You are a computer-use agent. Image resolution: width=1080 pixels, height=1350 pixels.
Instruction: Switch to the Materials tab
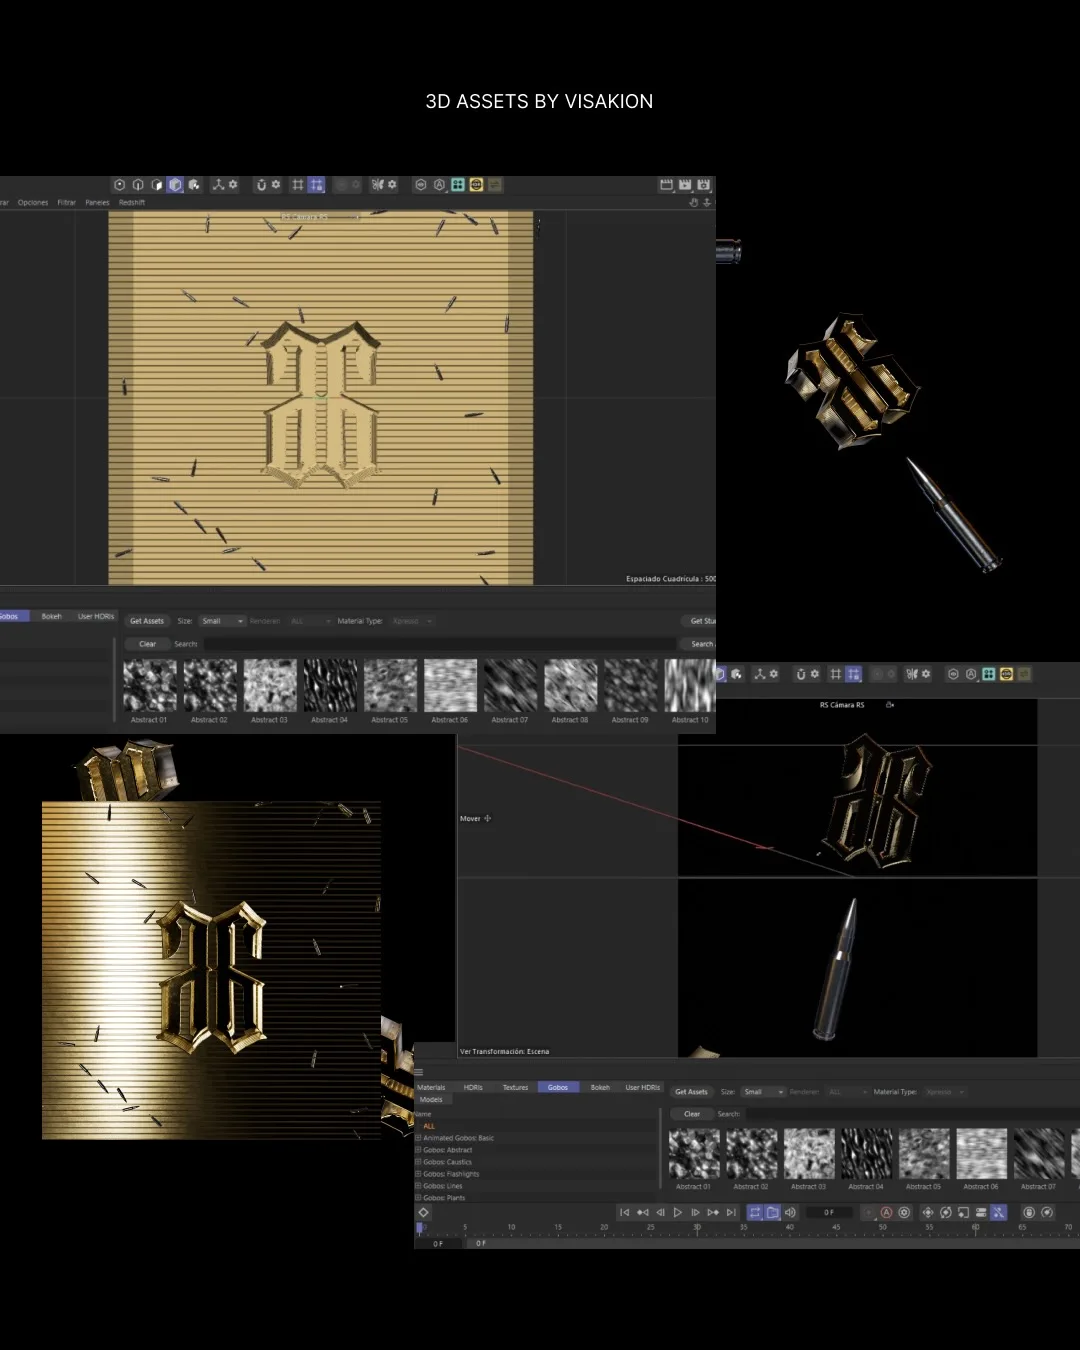coord(431,1087)
